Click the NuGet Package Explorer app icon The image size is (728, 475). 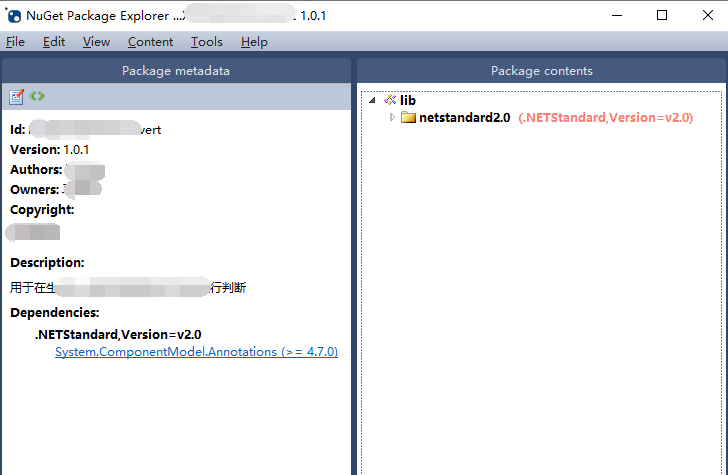pyautogui.click(x=13, y=15)
